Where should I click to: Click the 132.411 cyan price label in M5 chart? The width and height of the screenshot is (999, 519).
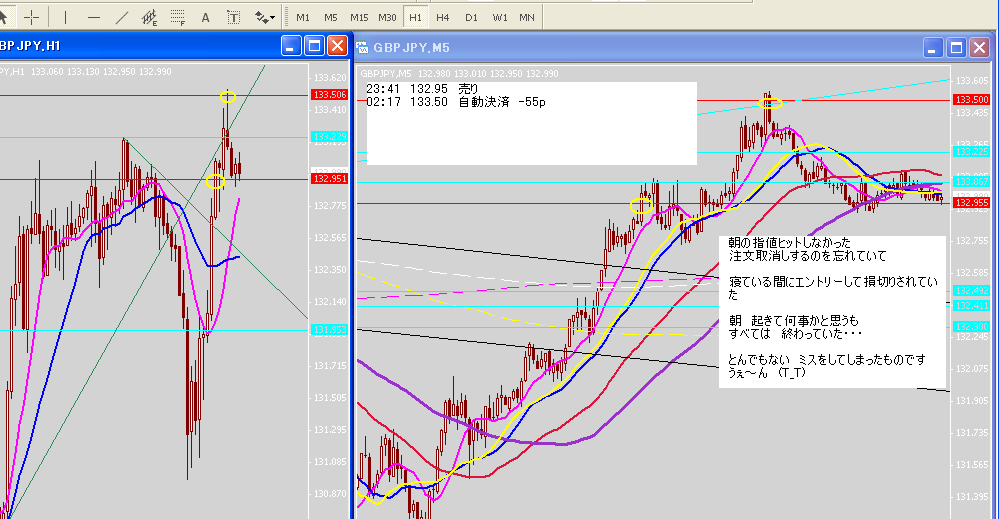pos(972,306)
